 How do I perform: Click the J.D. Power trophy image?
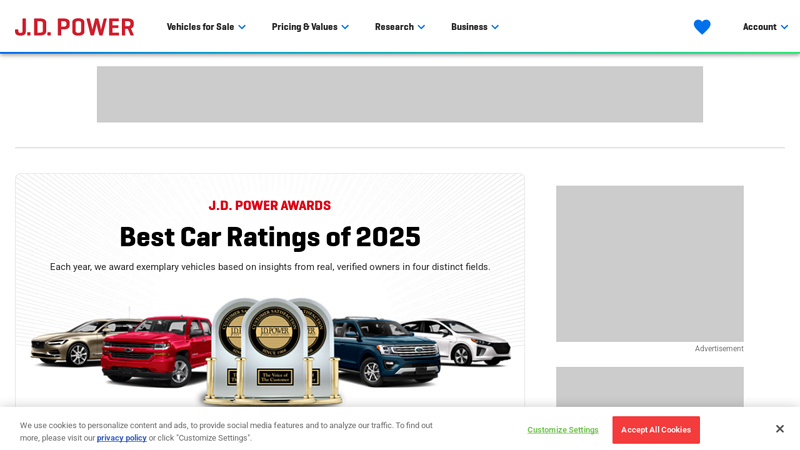[274, 352]
